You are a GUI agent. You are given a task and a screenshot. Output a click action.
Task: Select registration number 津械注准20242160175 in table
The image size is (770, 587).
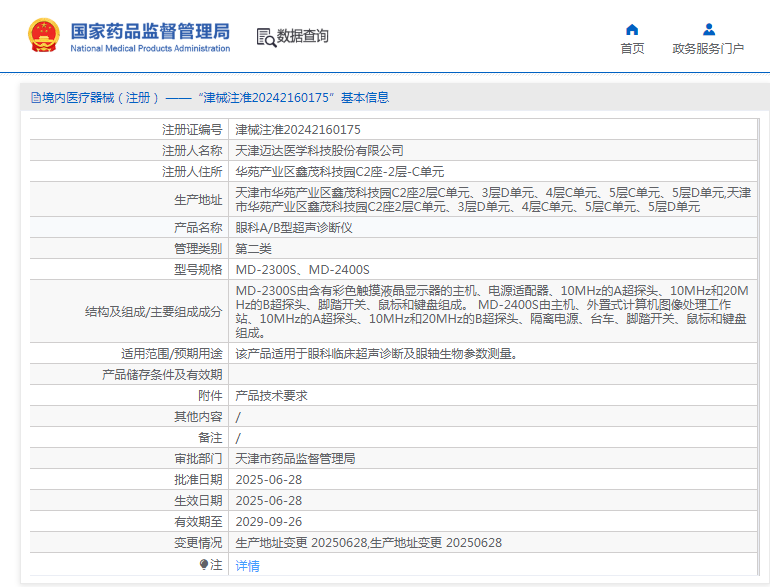[x=298, y=130]
